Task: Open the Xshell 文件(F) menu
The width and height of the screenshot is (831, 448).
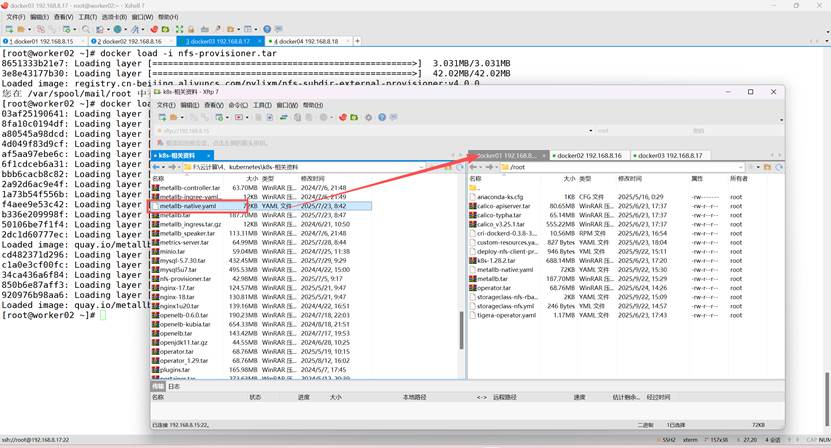Action: (x=15, y=17)
